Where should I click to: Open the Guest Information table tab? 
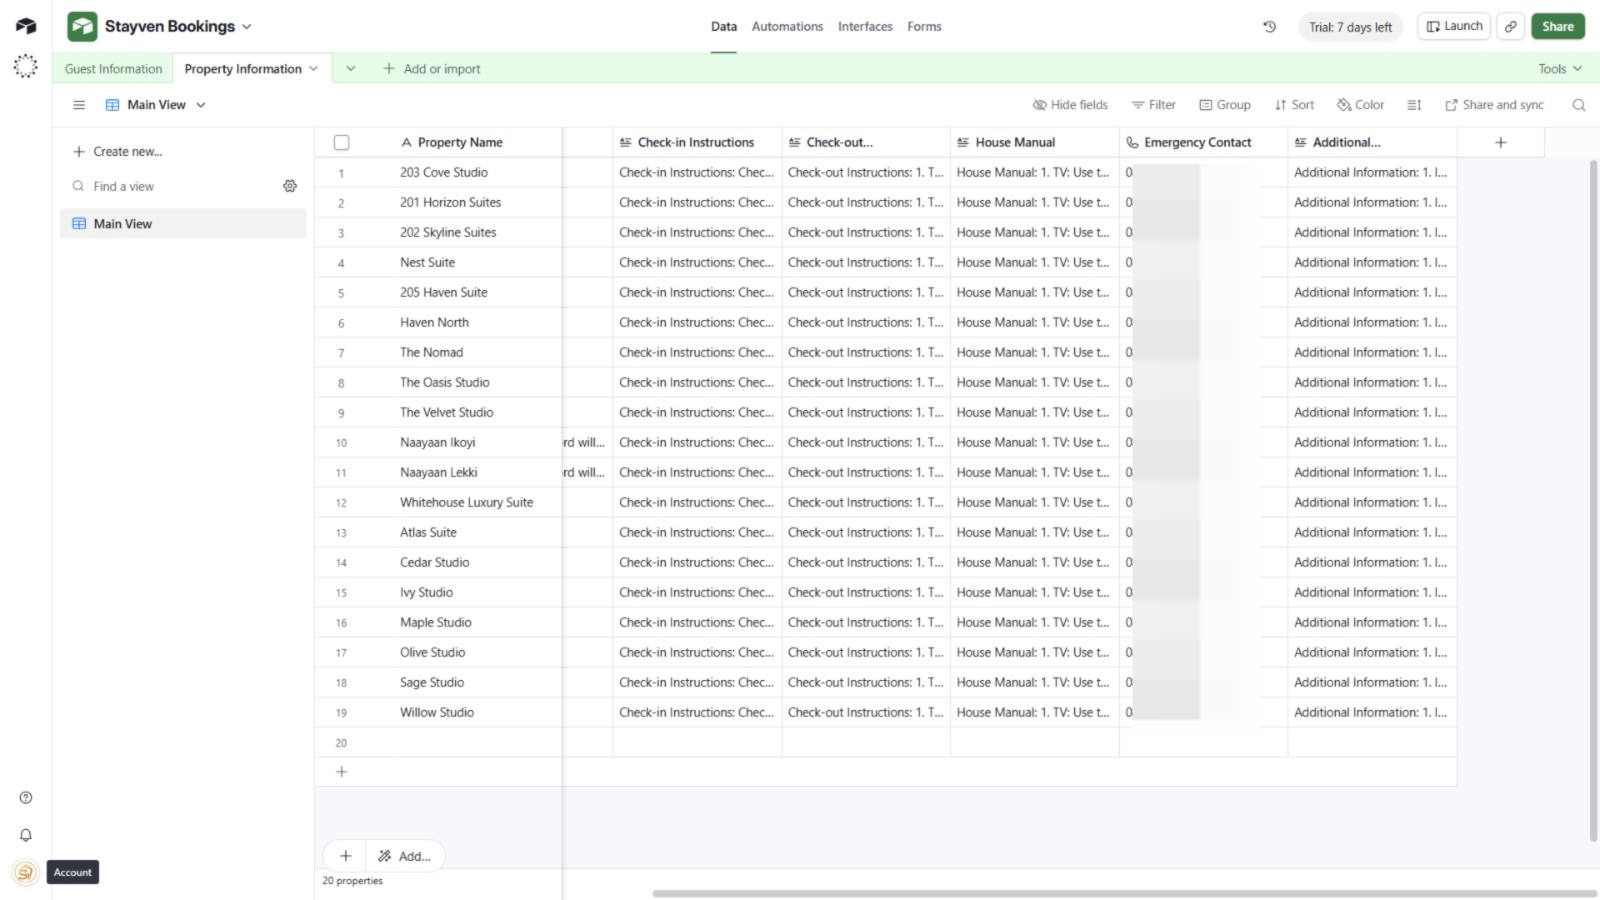(x=113, y=69)
